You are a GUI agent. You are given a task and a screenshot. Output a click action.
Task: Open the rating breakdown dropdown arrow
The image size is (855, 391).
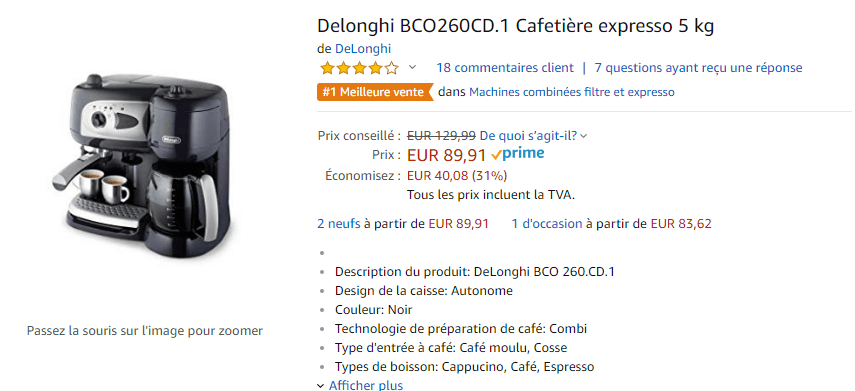(x=413, y=68)
